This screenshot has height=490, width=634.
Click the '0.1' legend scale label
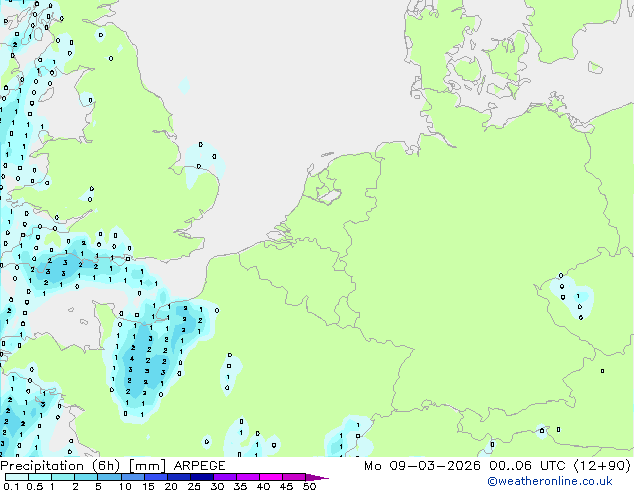click(11, 486)
